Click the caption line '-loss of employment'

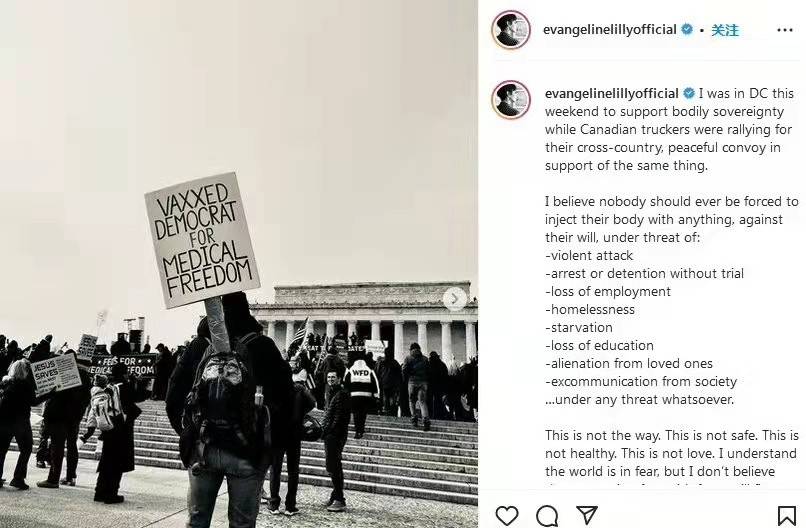[608, 292]
